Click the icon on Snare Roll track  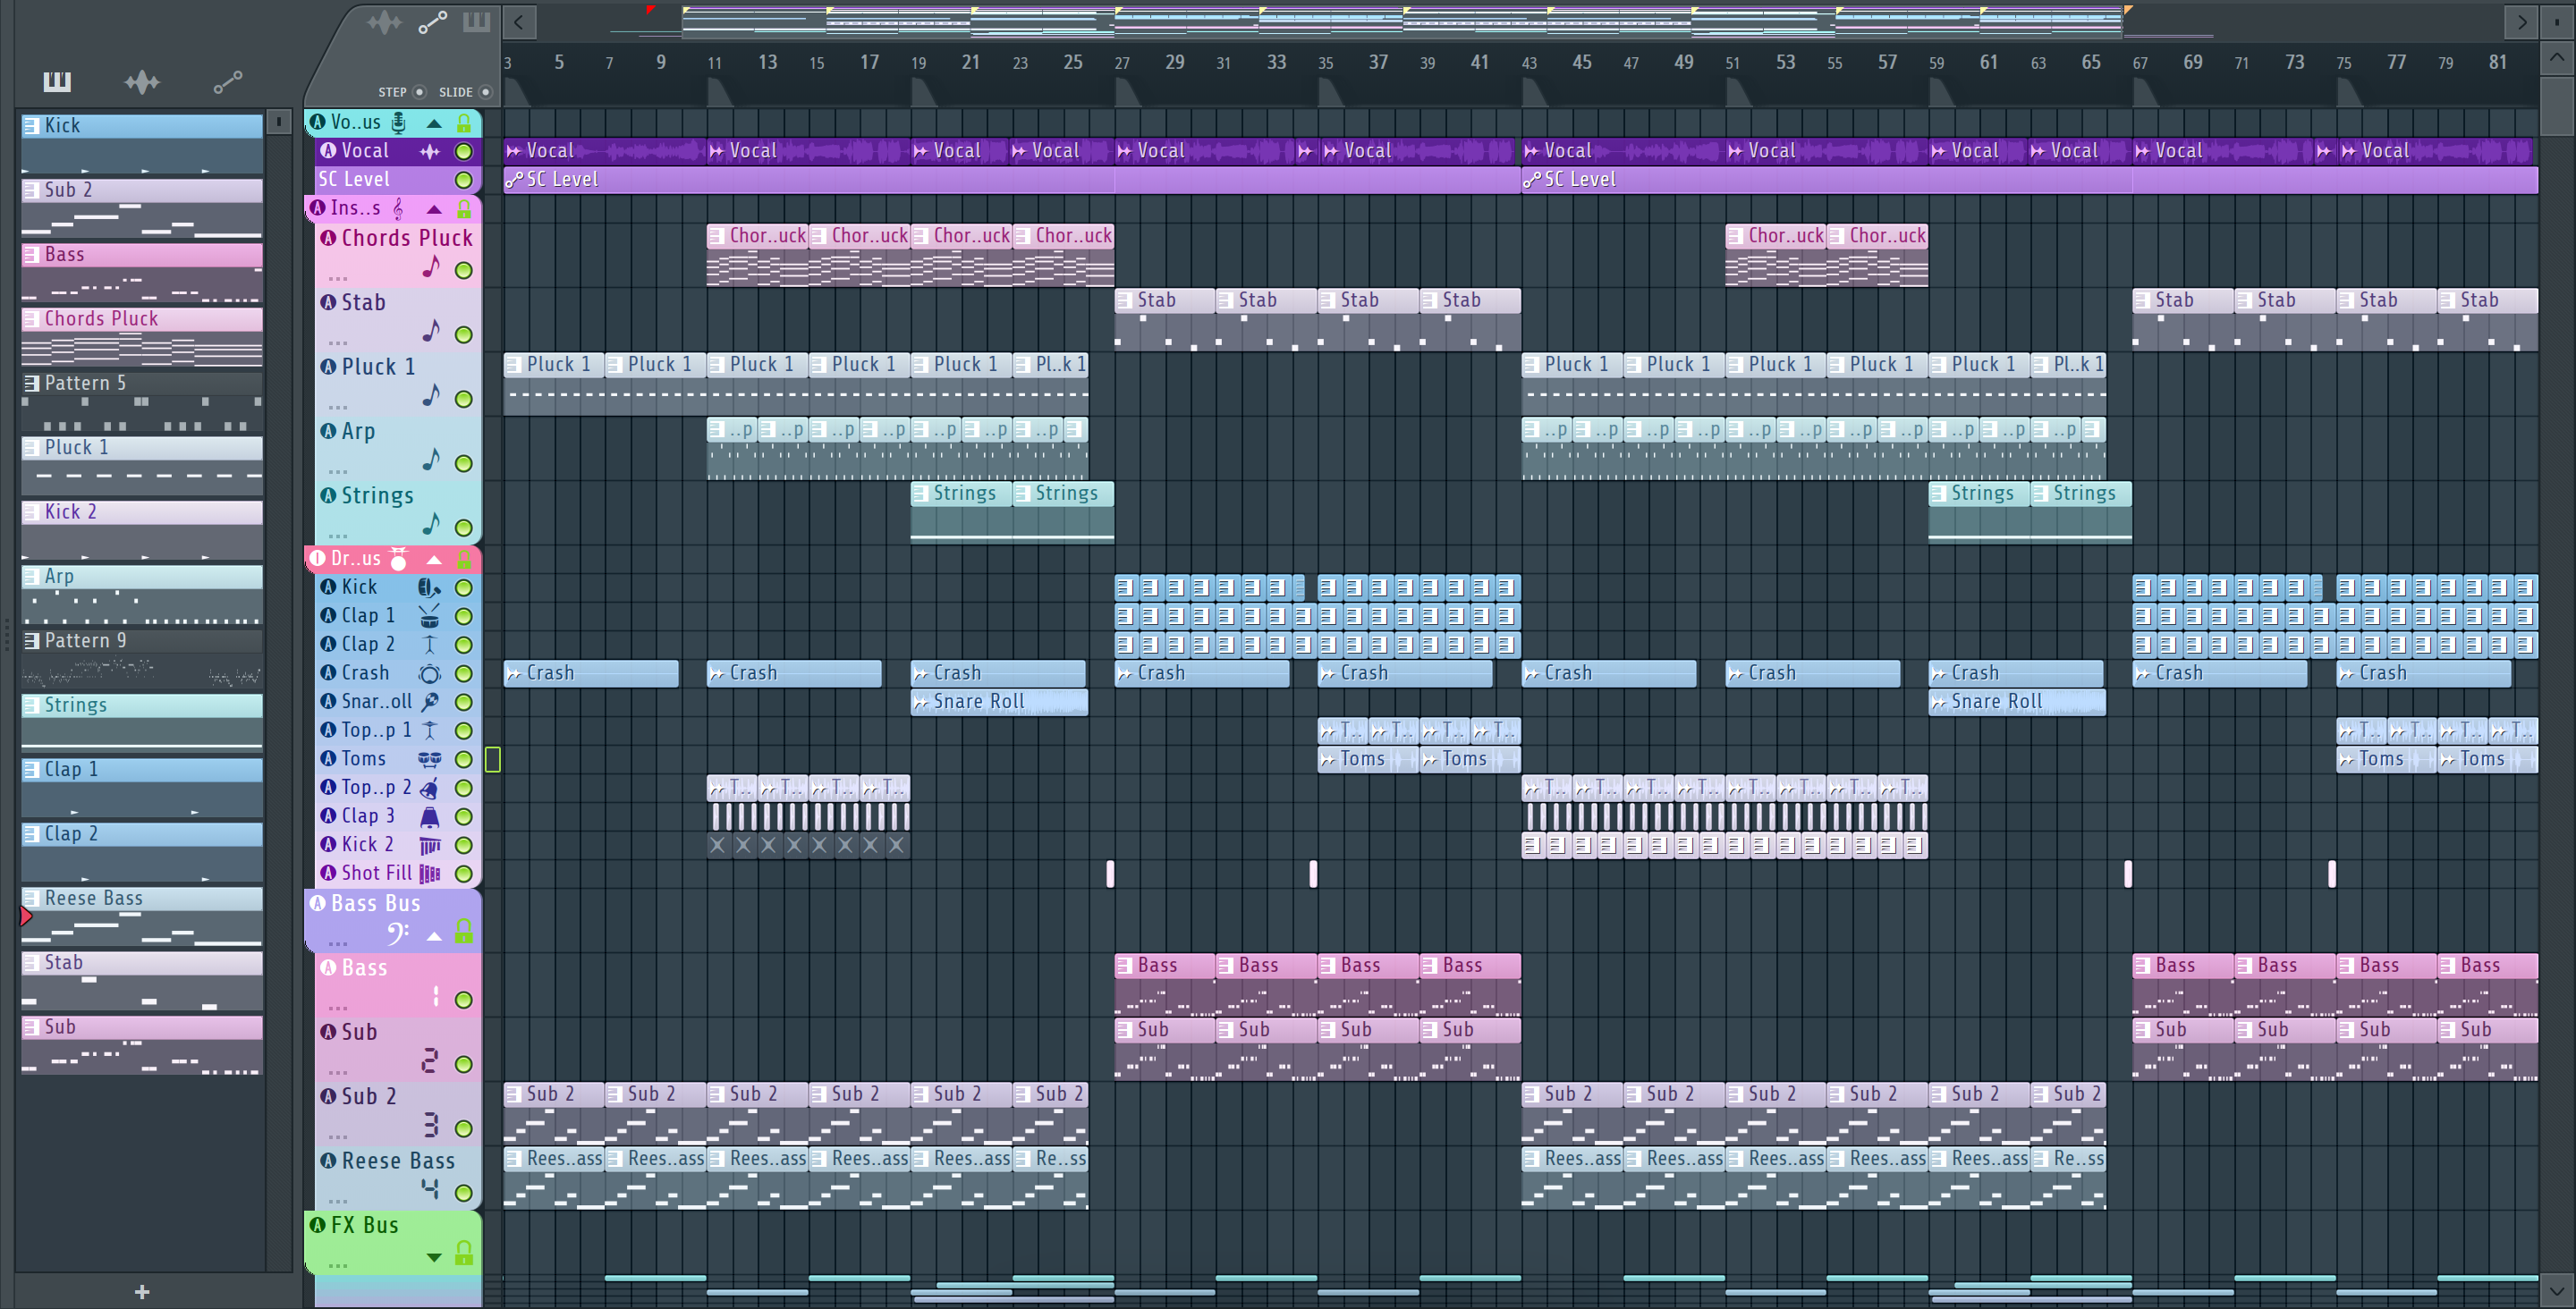[x=429, y=702]
